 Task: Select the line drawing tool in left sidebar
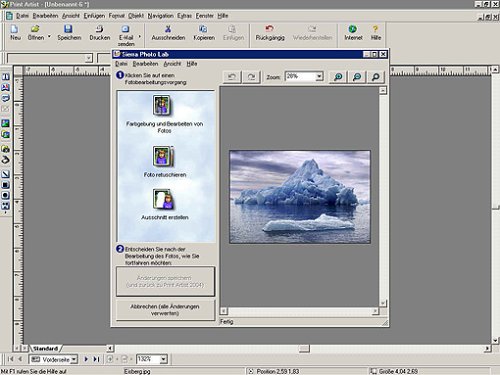pyautogui.click(x=6, y=174)
